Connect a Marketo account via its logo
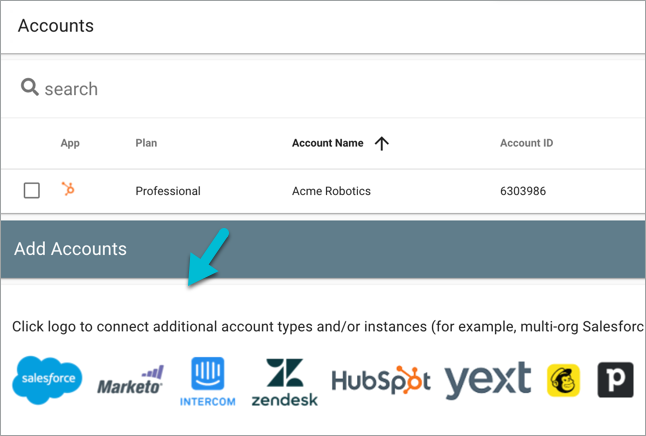Viewport: 646px width, 436px height. tap(130, 381)
